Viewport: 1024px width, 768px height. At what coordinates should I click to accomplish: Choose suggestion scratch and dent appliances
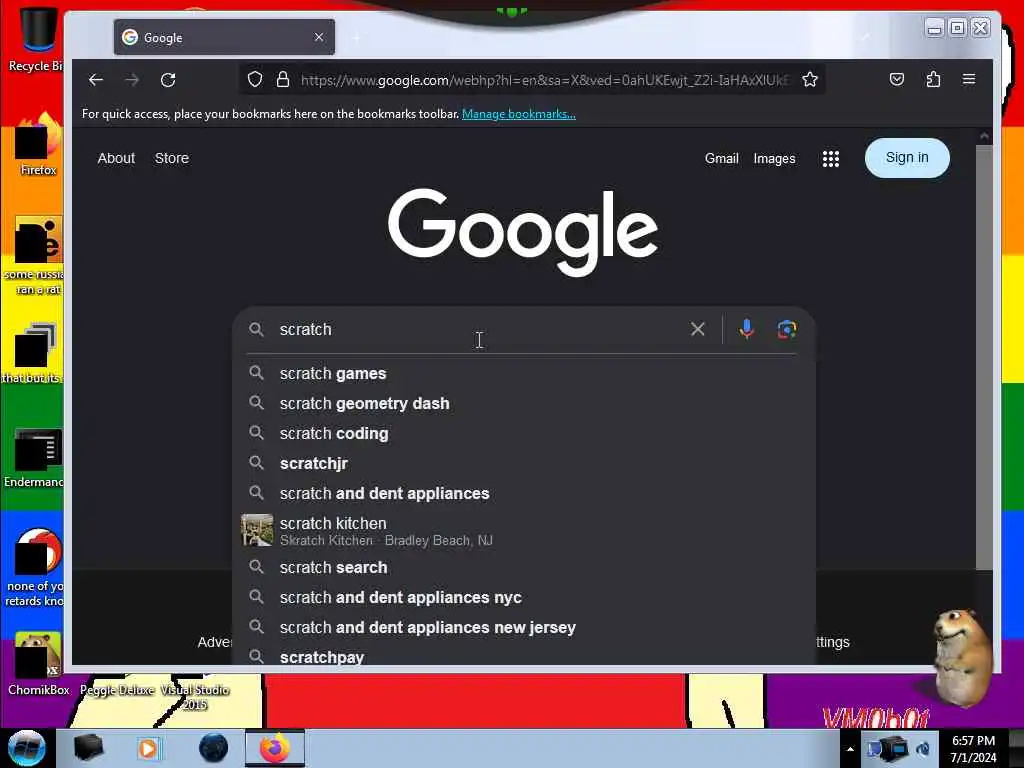524,494
